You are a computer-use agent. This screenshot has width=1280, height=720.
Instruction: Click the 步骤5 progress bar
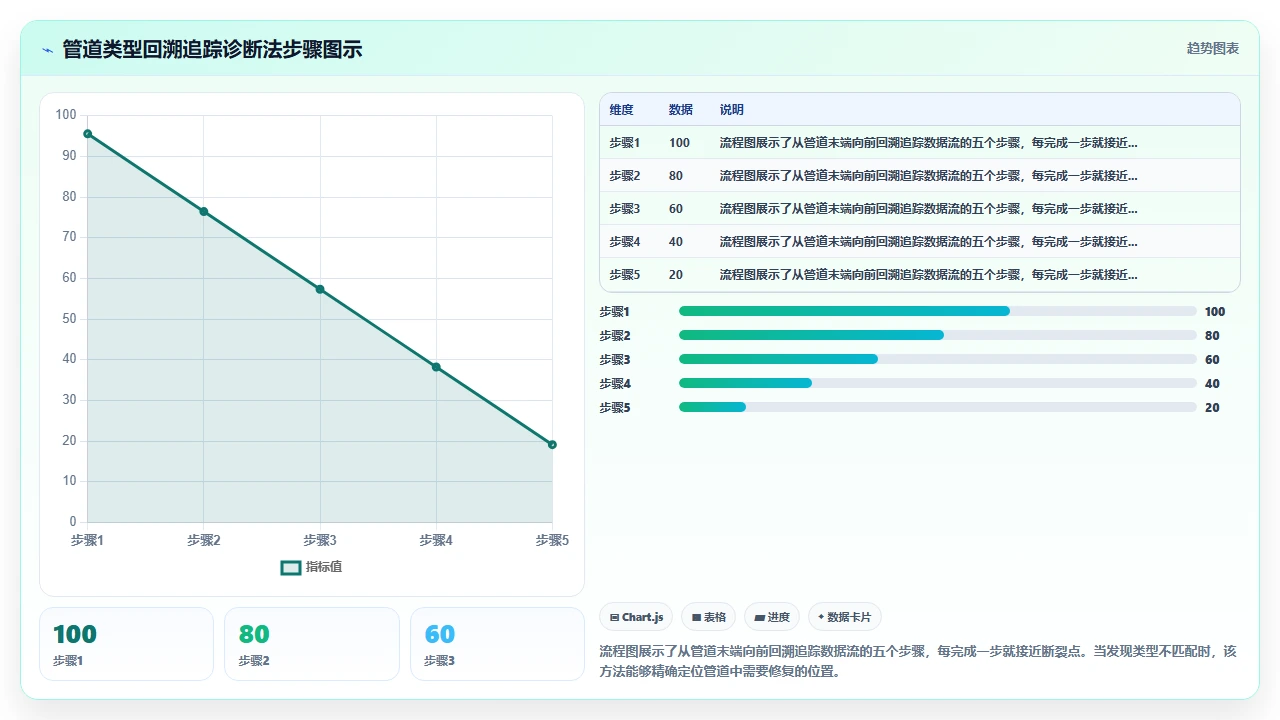[x=938, y=407]
